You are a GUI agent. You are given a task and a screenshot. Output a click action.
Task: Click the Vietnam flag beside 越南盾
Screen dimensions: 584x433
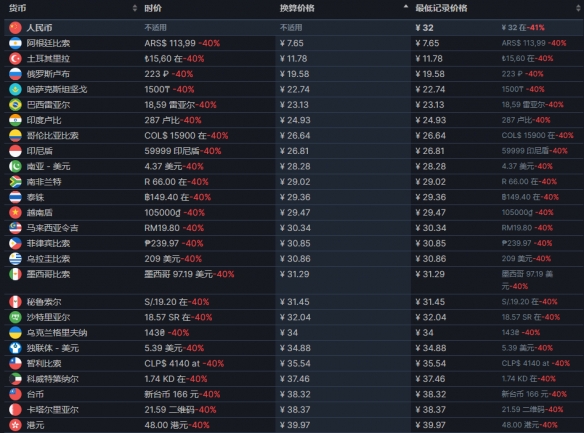[15, 212]
